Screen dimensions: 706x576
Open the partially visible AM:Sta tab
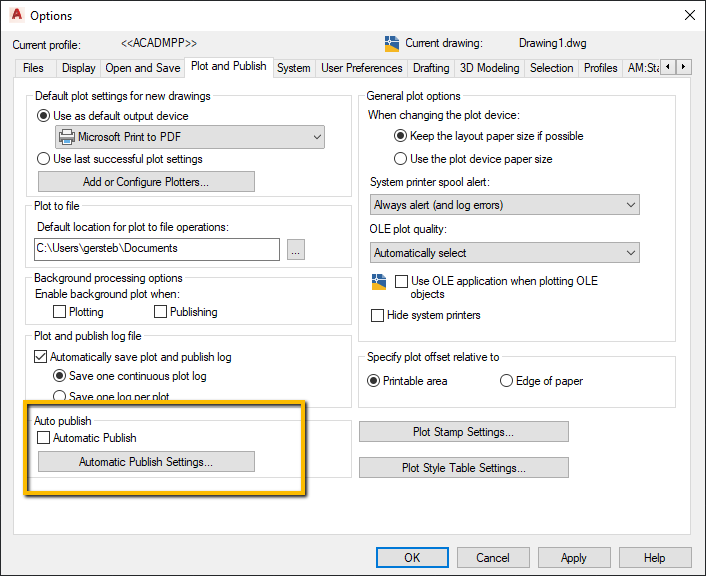point(642,68)
